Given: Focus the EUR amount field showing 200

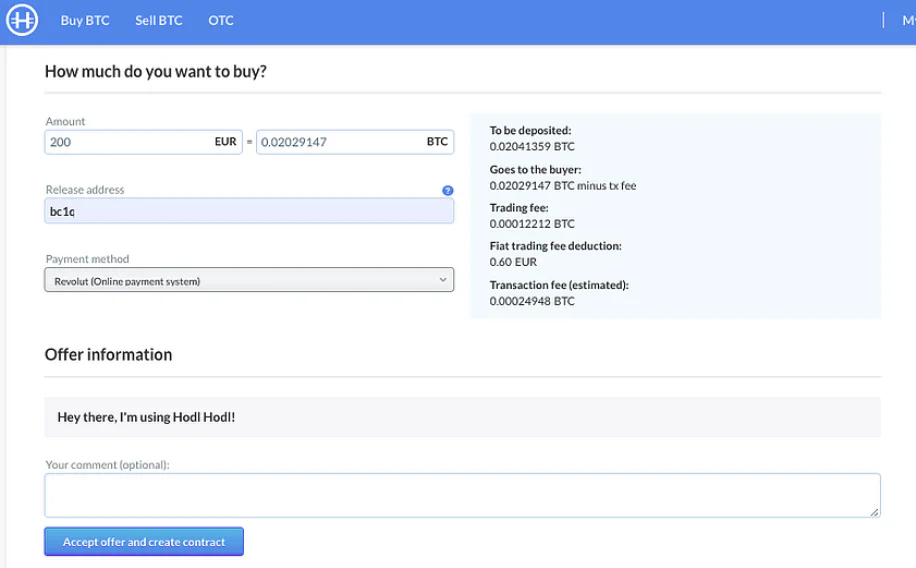Looking at the screenshot, I should click(x=143, y=142).
